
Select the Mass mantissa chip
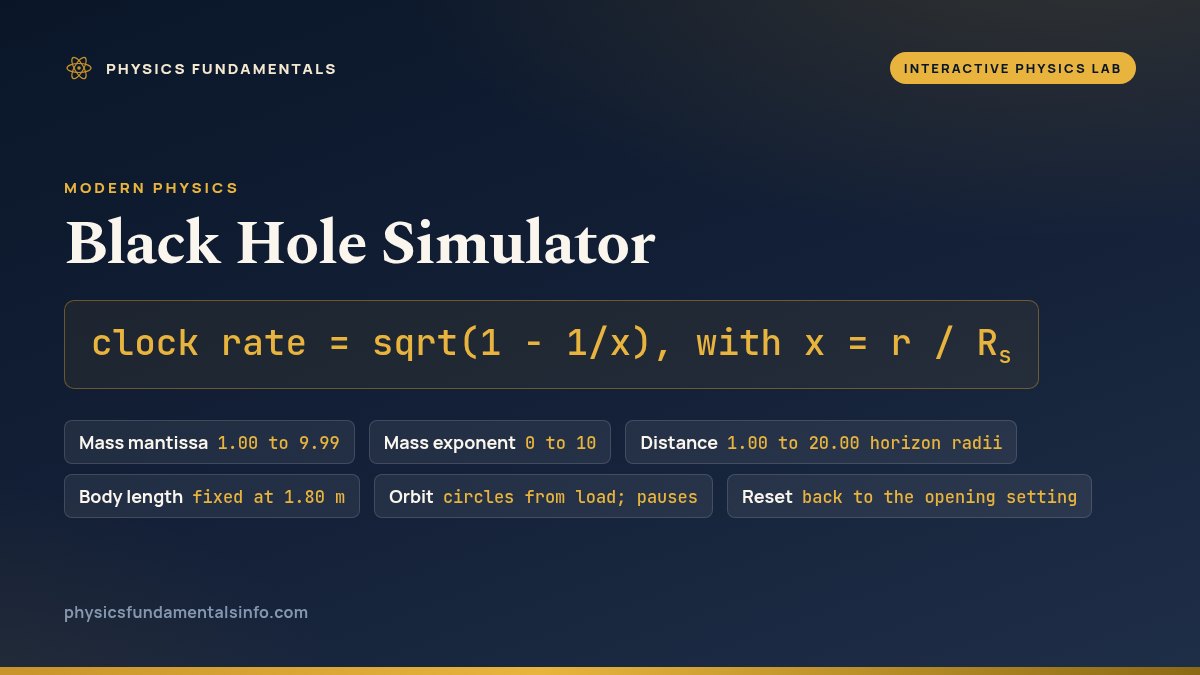(x=209, y=442)
